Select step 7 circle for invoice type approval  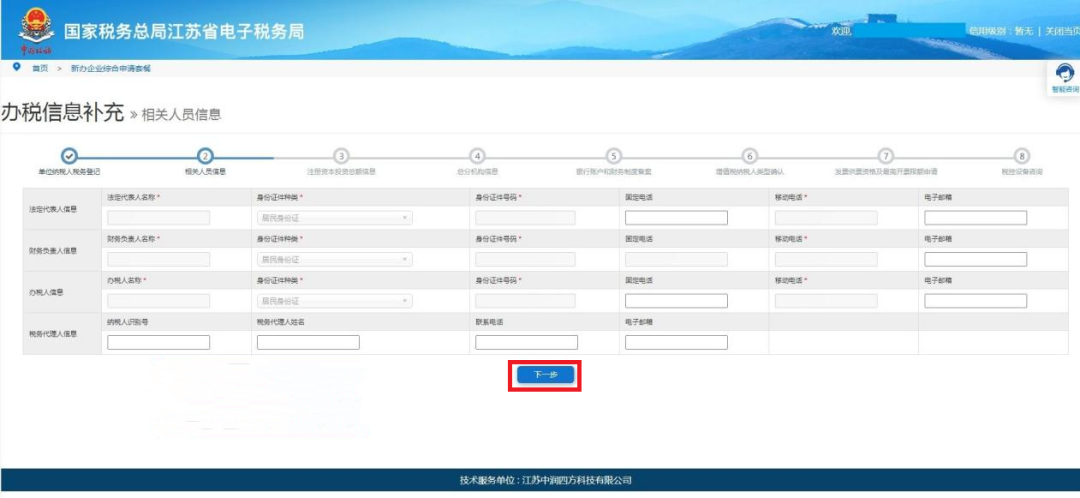[885, 155]
